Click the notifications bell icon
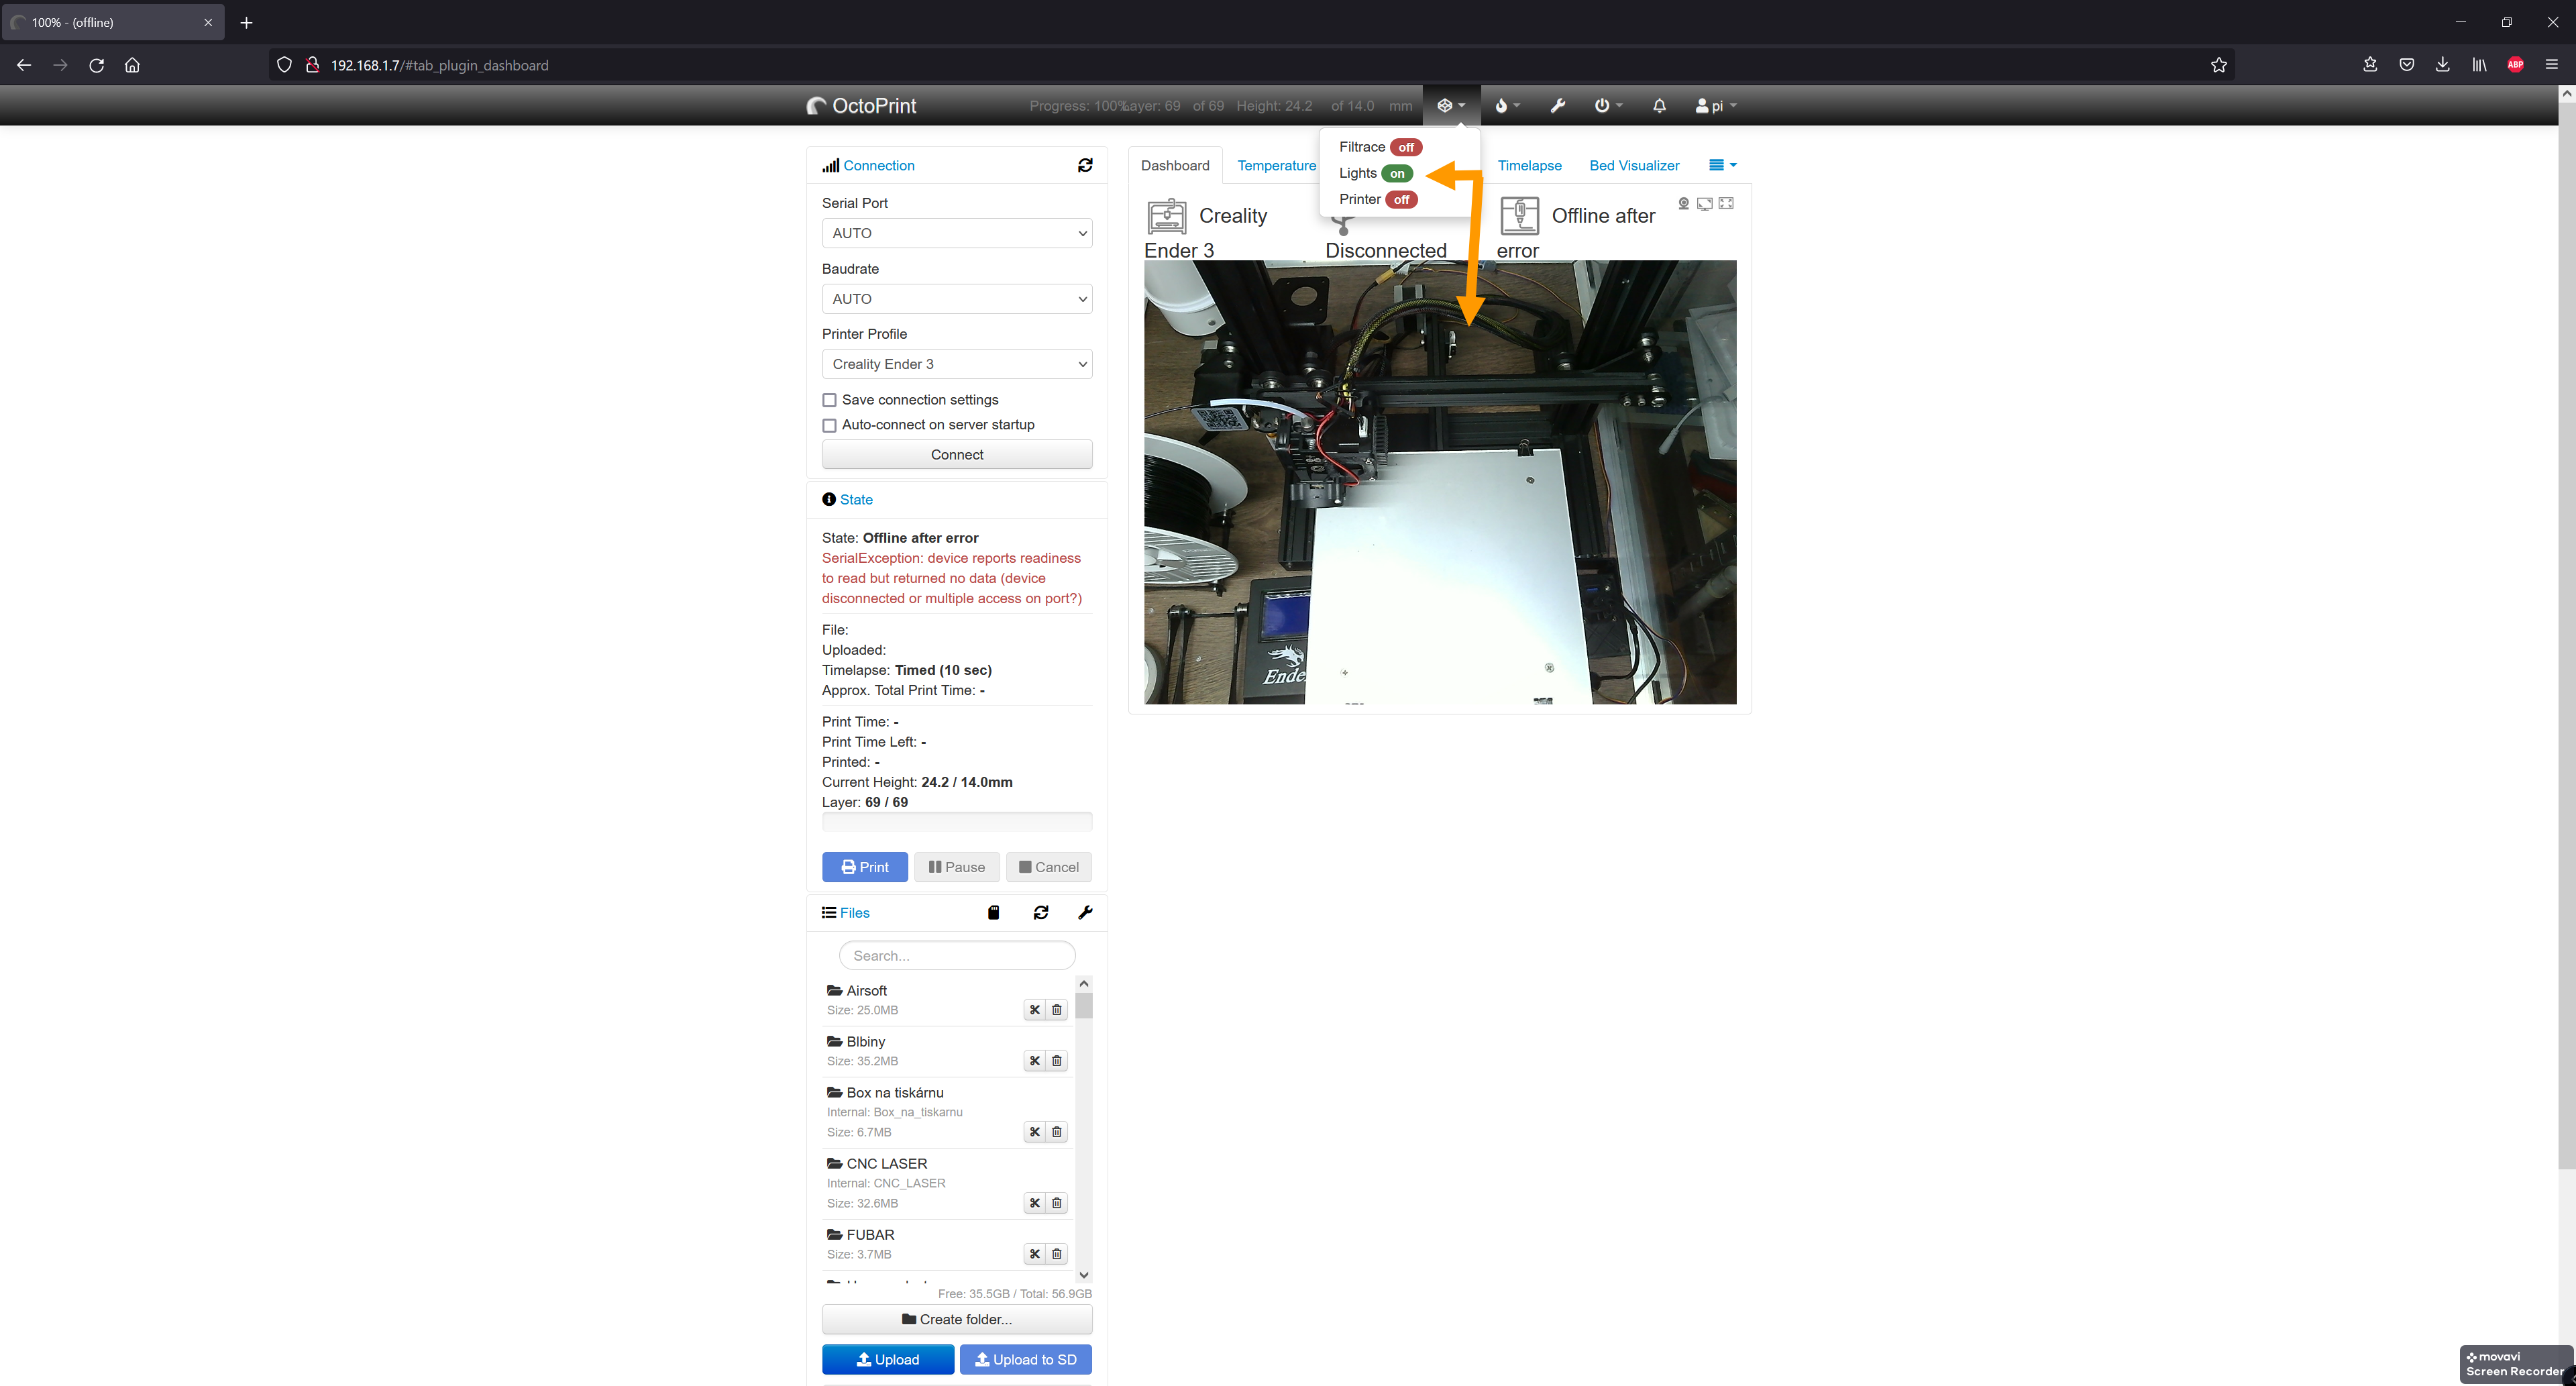Image resolution: width=2576 pixels, height=1386 pixels. 1659,105
